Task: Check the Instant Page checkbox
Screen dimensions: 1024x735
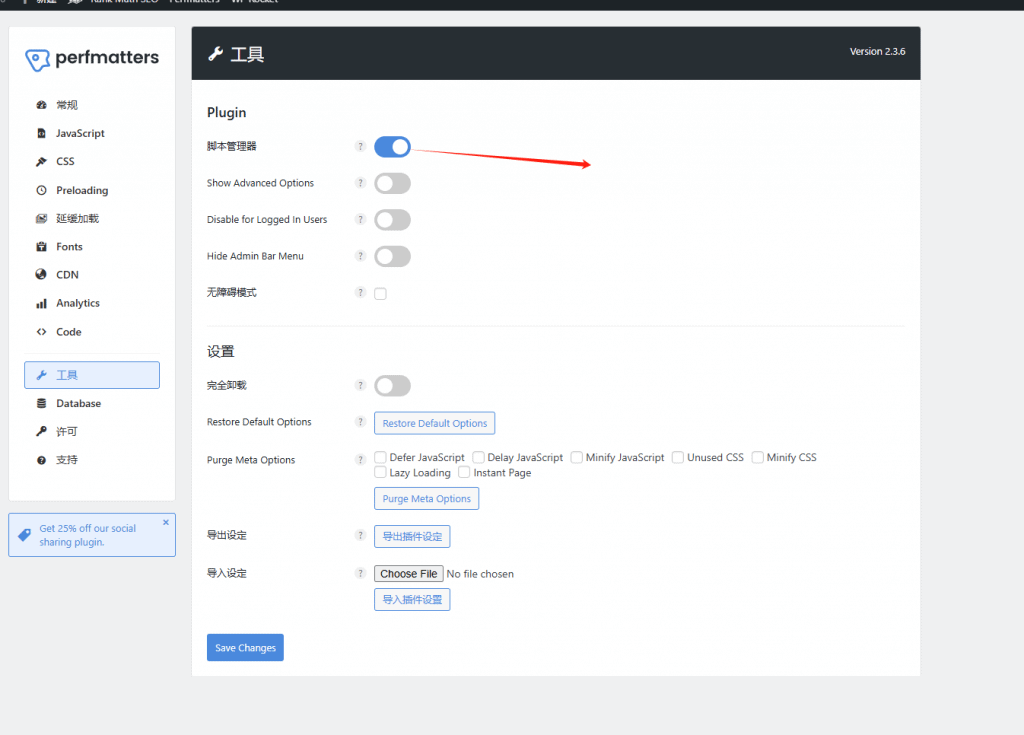Action: point(464,472)
